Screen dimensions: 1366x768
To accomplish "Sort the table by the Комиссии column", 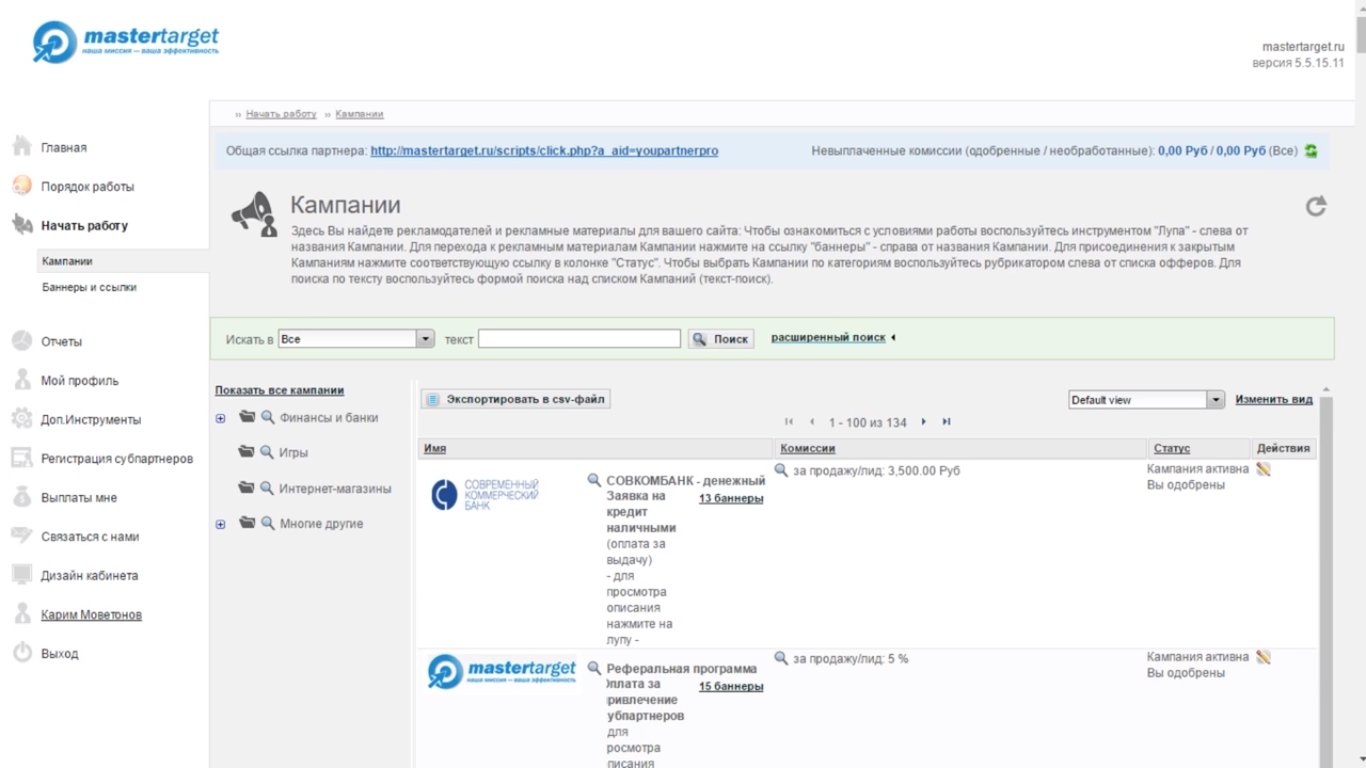I will [x=808, y=449].
